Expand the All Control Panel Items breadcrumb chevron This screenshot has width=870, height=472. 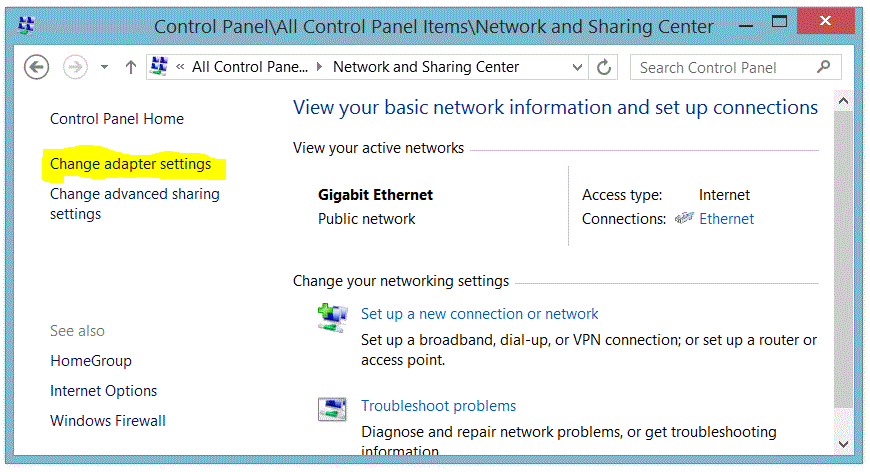(320, 67)
